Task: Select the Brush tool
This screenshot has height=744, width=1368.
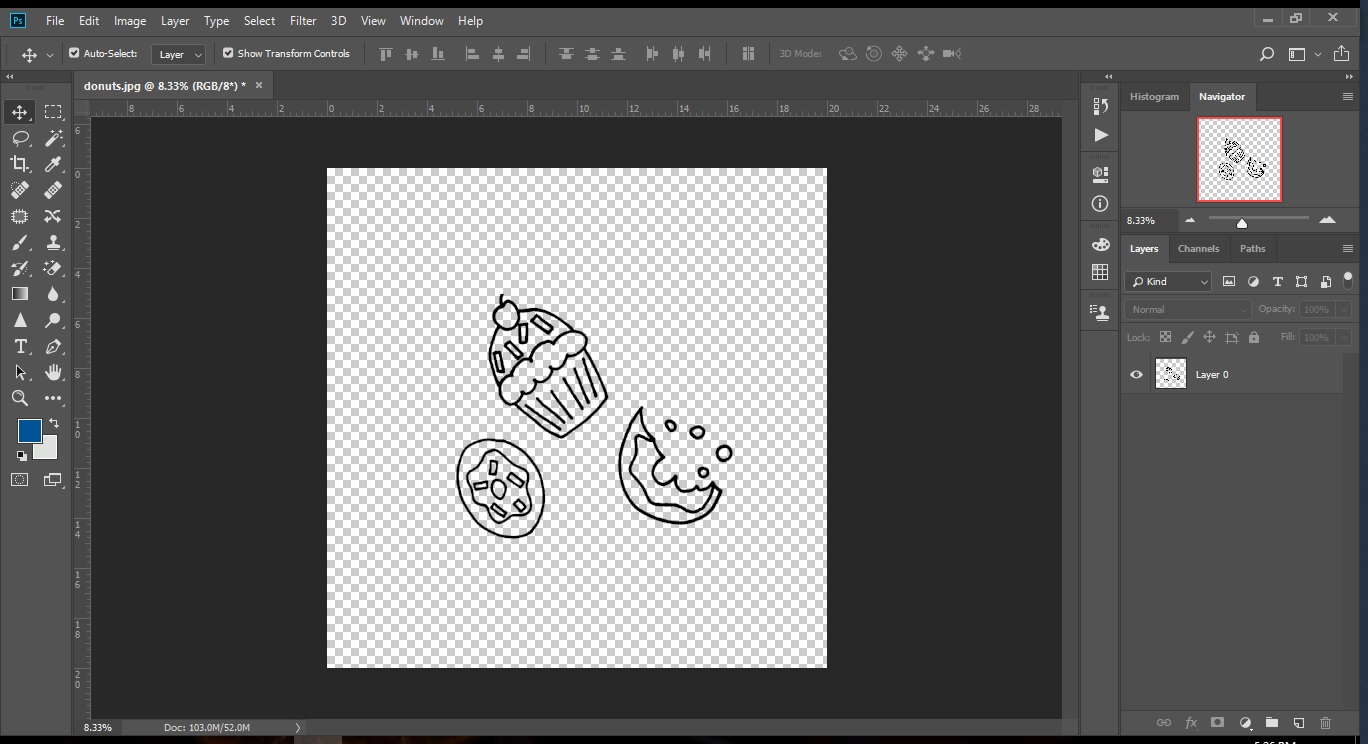Action: (x=20, y=242)
